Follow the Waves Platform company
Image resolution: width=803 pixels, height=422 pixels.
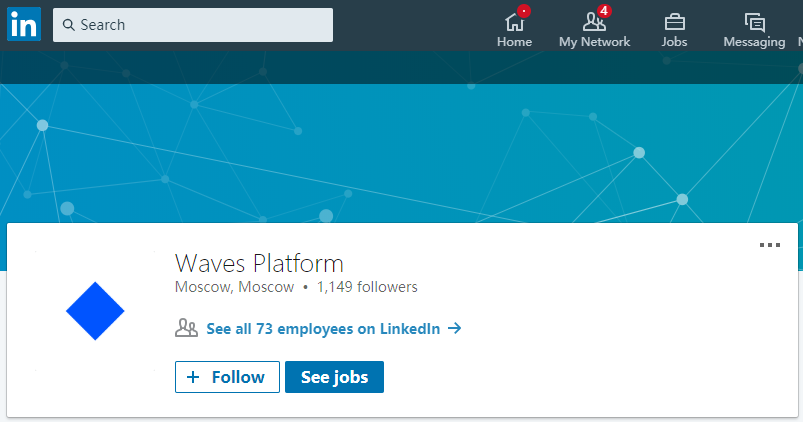[227, 377]
